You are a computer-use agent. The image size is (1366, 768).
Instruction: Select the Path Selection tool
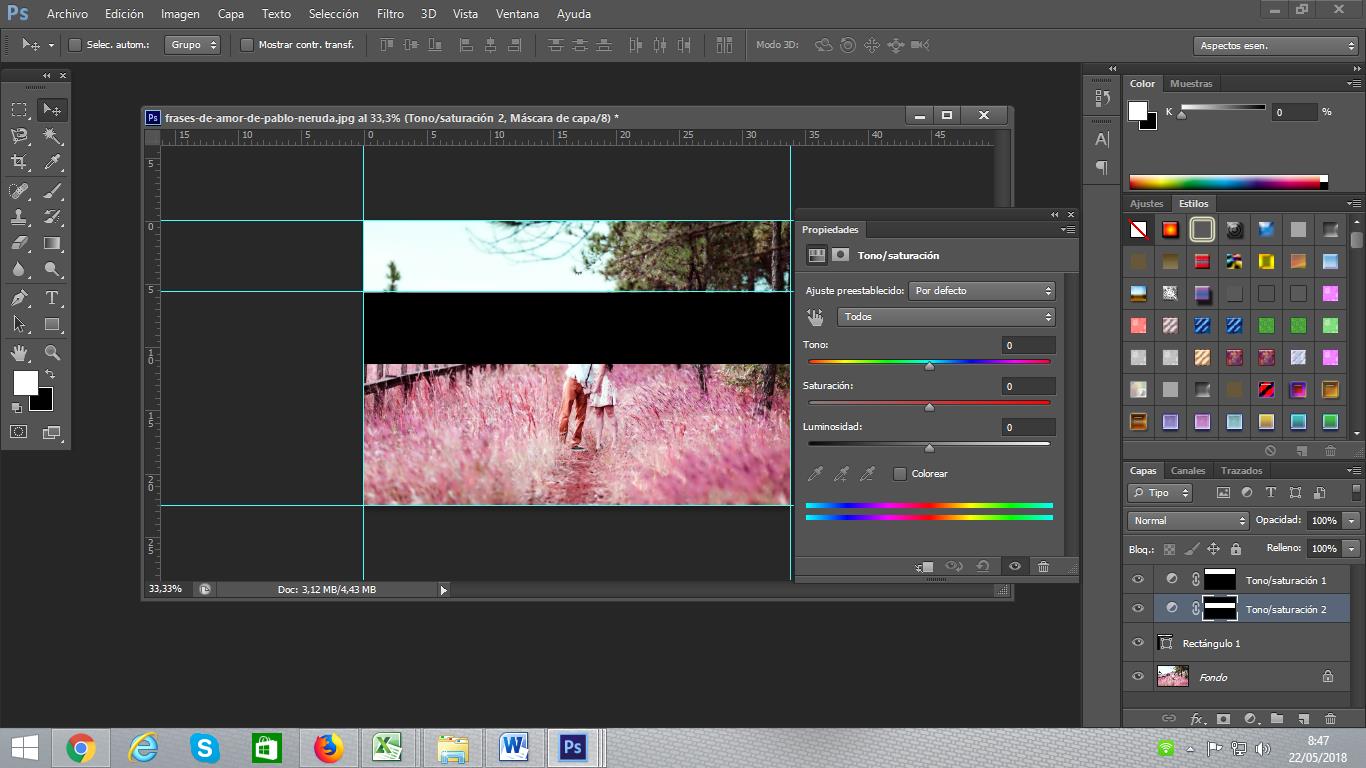click(x=19, y=324)
